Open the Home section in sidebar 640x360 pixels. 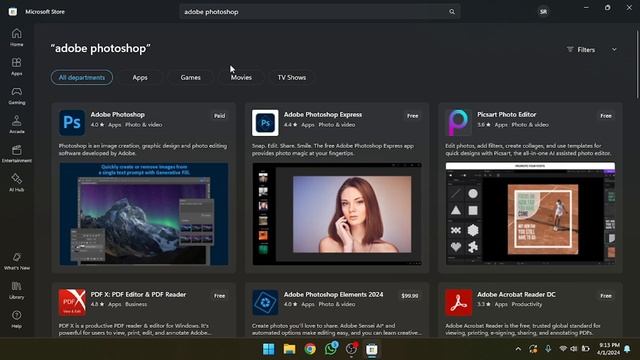tap(17, 37)
